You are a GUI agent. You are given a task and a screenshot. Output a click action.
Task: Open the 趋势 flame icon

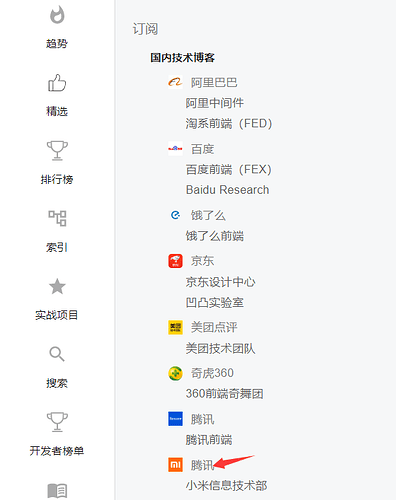57,15
